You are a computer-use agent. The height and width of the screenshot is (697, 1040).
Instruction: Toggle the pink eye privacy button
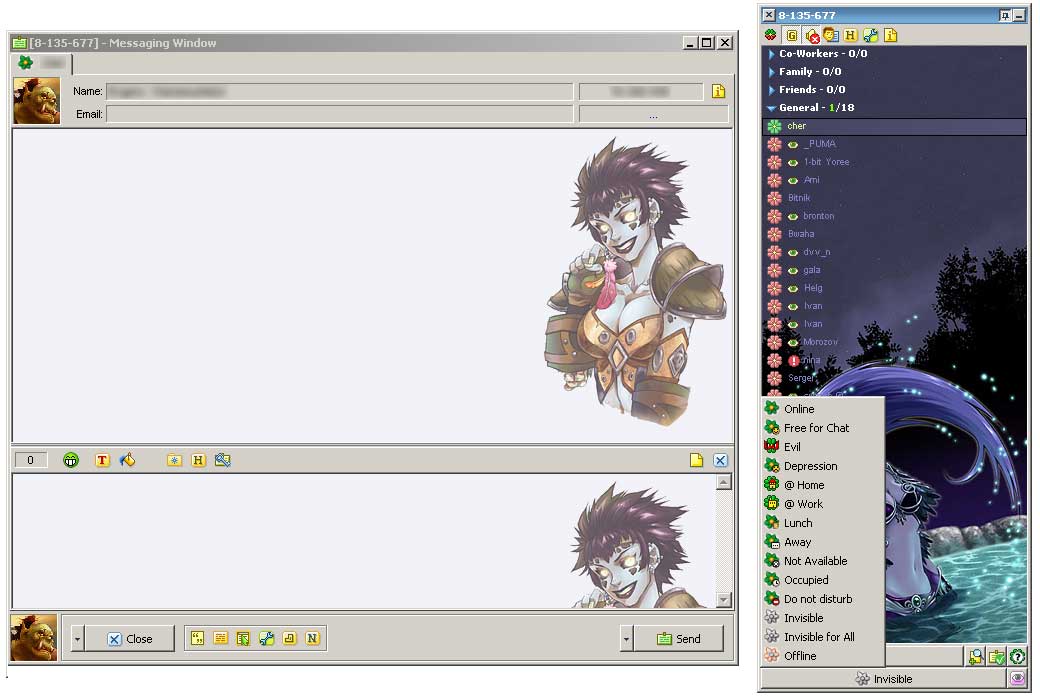[1017, 679]
